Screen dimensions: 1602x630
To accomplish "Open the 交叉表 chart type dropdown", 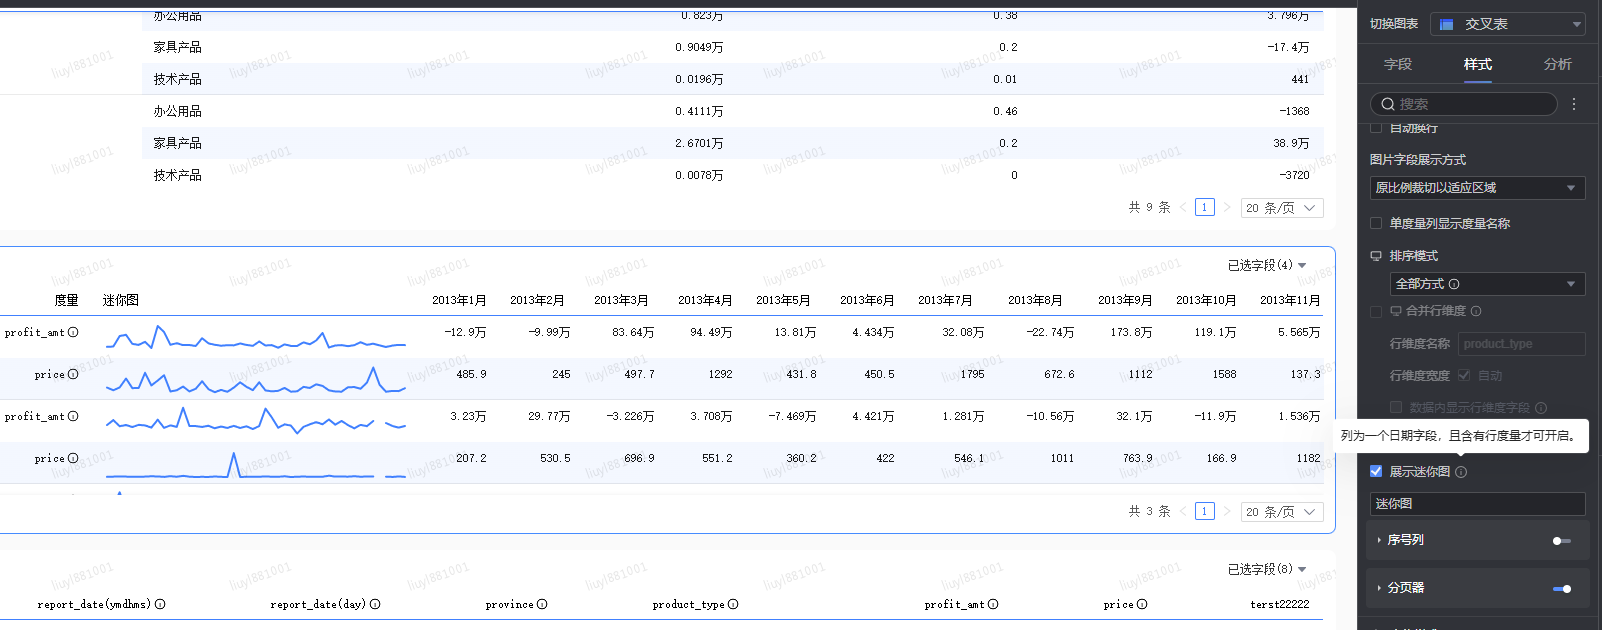I will click(x=1507, y=24).
